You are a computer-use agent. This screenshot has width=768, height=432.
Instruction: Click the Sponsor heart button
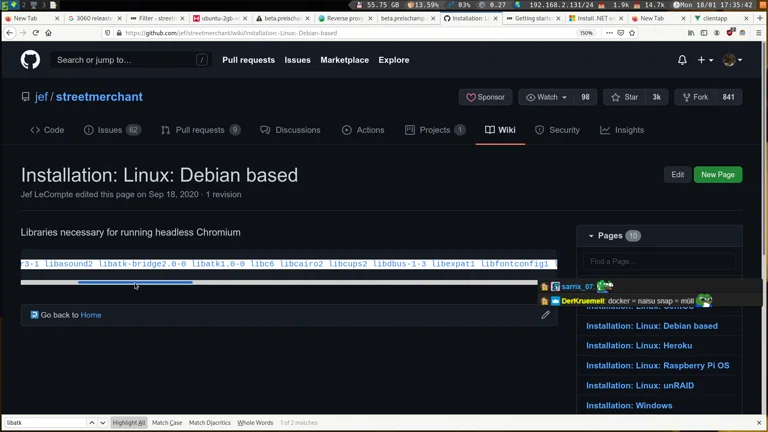click(x=485, y=97)
